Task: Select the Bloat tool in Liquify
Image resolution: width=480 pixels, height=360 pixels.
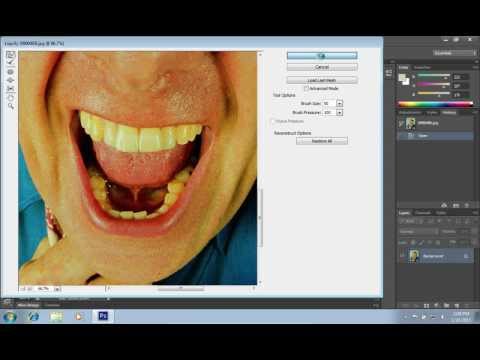Action: [11, 80]
